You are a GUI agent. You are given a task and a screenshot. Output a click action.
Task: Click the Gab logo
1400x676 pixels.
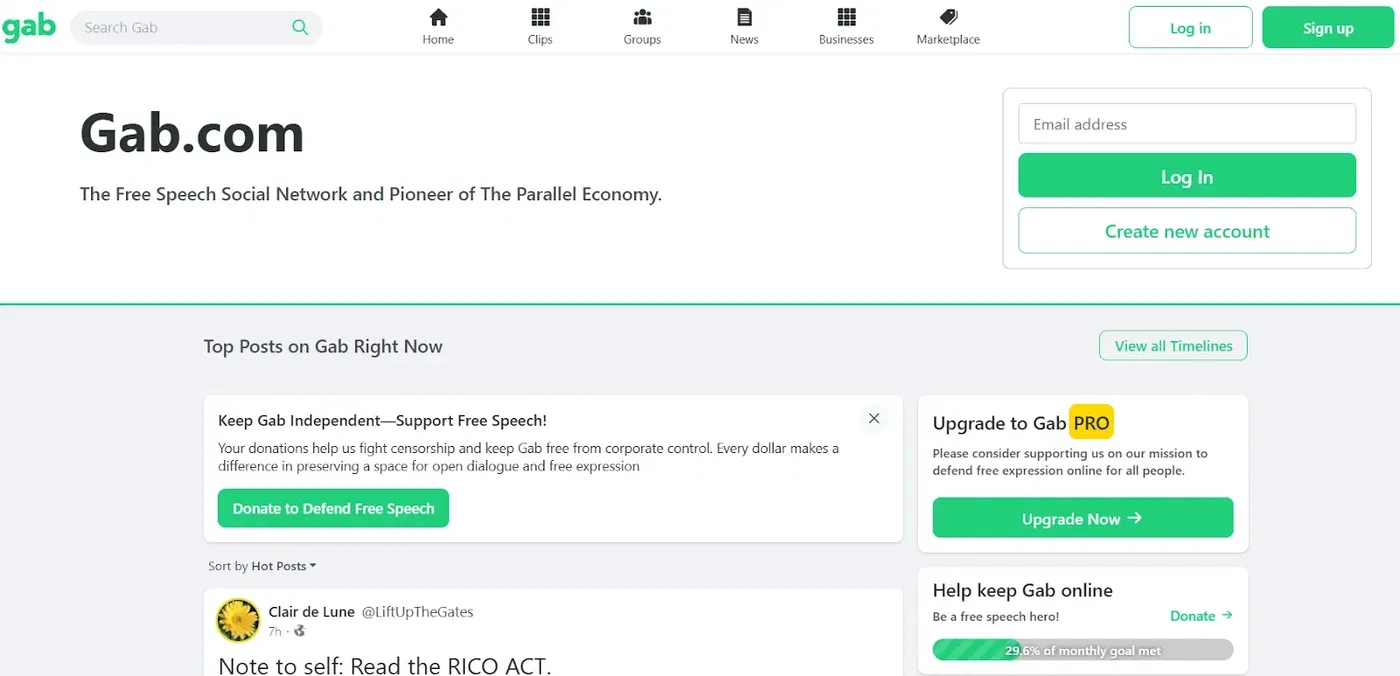click(x=28, y=27)
